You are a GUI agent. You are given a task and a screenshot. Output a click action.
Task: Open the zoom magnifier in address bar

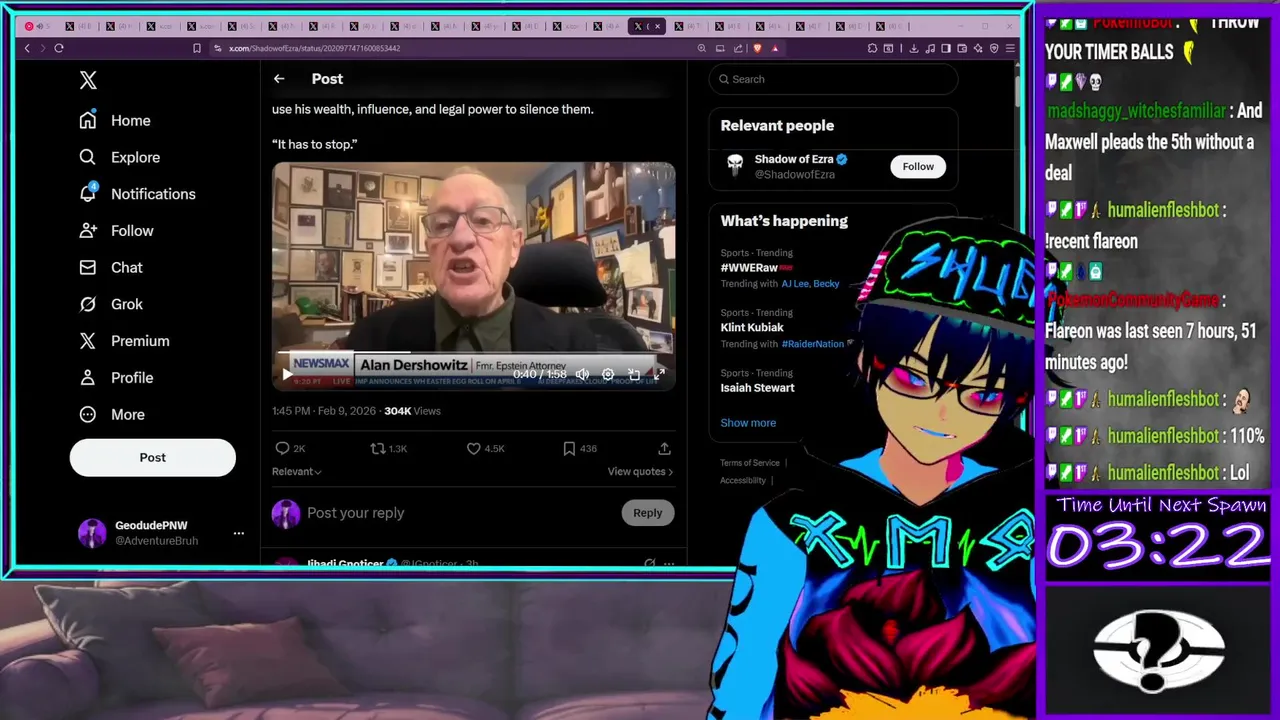click(702, 48)
